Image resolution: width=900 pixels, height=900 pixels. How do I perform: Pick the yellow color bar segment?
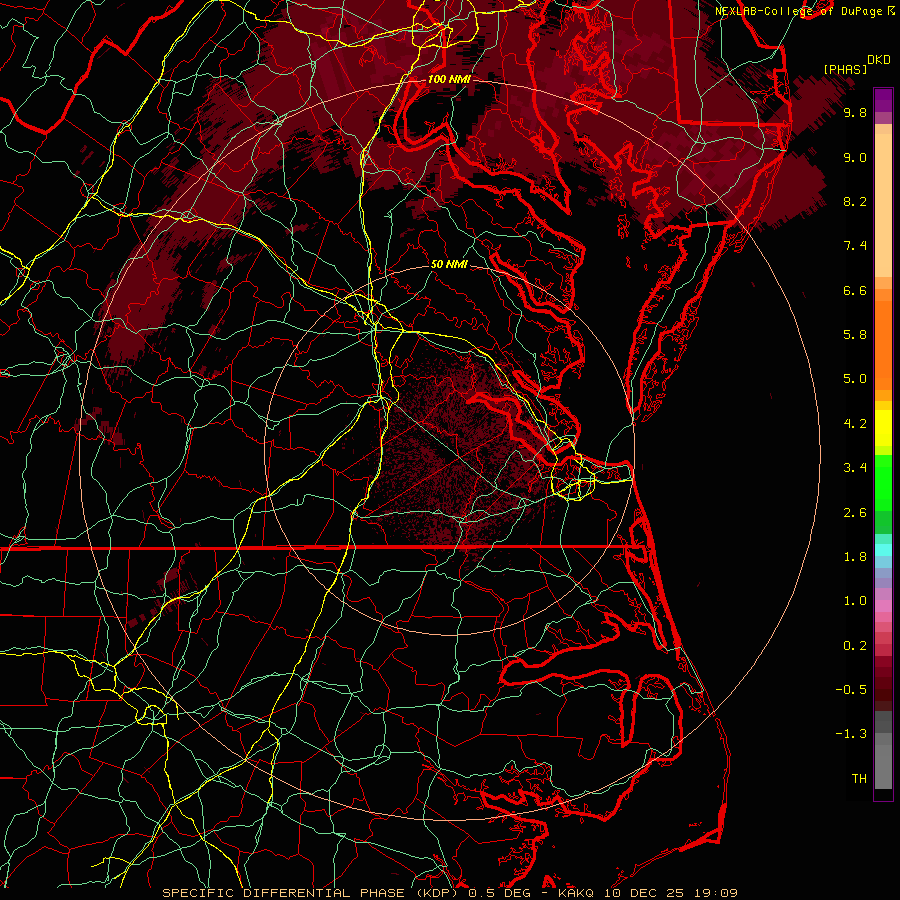(x=883, y=428)
